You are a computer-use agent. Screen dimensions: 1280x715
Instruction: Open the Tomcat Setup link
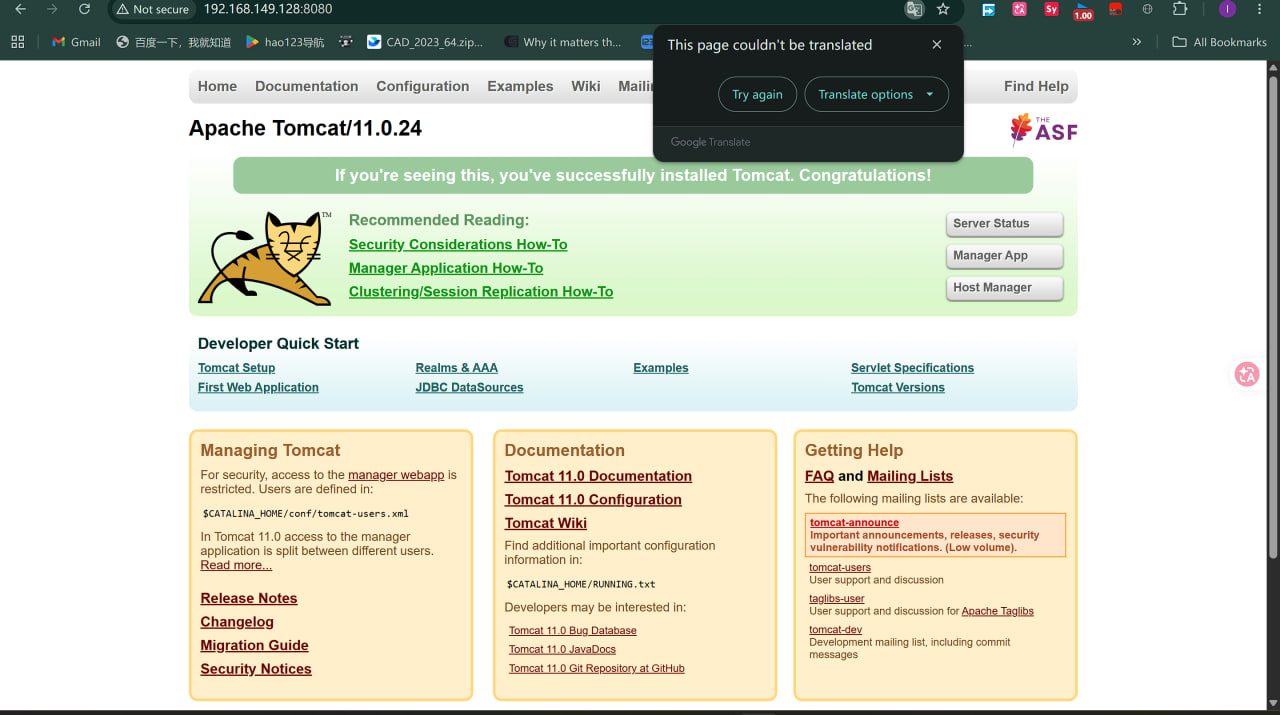coord(236,368)
